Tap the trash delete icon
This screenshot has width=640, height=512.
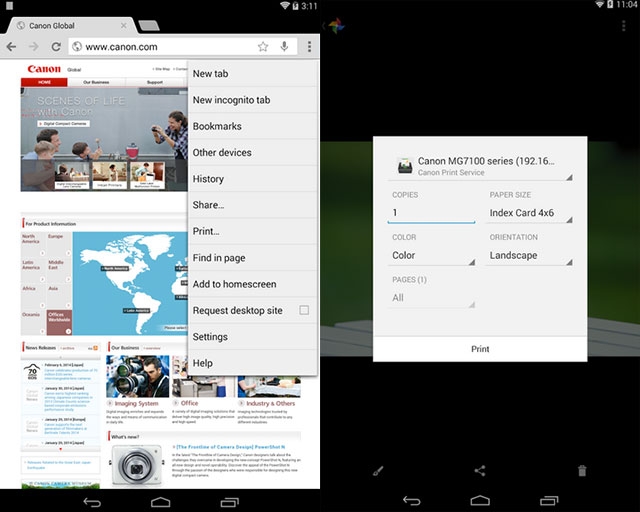[x=582, y=470]
